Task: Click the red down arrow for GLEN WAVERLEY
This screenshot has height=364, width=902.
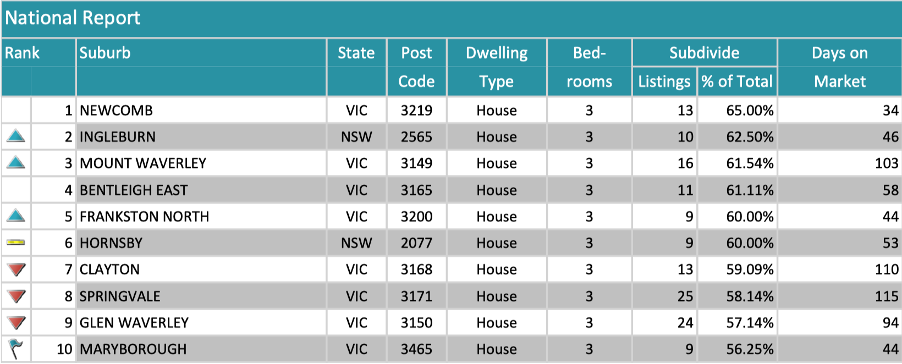Action: click(x=16, y=323)
